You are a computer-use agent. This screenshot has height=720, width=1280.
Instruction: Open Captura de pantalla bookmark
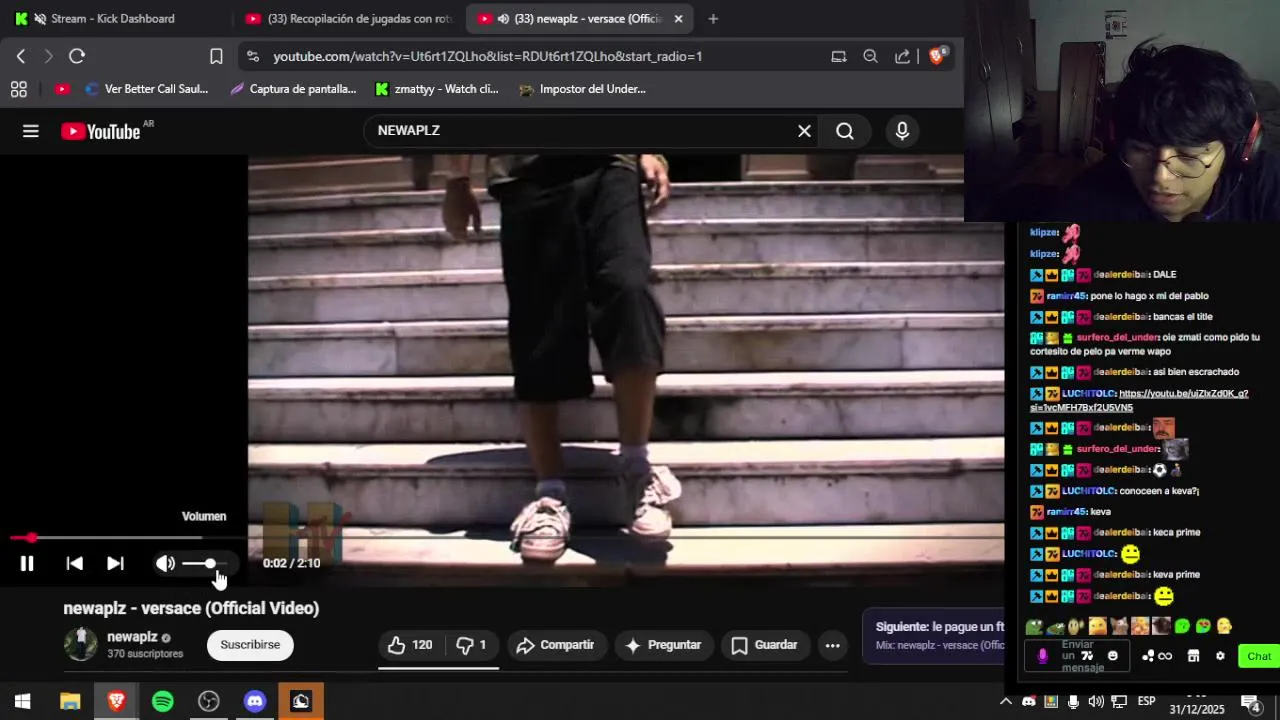[293, 89]
